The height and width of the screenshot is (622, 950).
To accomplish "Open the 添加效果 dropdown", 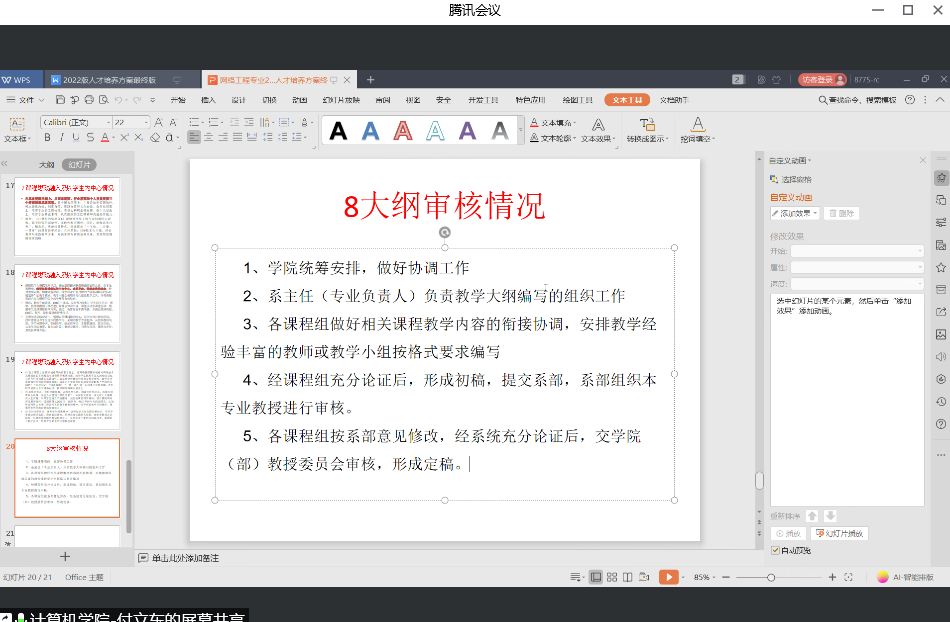I will pos(796,213).
